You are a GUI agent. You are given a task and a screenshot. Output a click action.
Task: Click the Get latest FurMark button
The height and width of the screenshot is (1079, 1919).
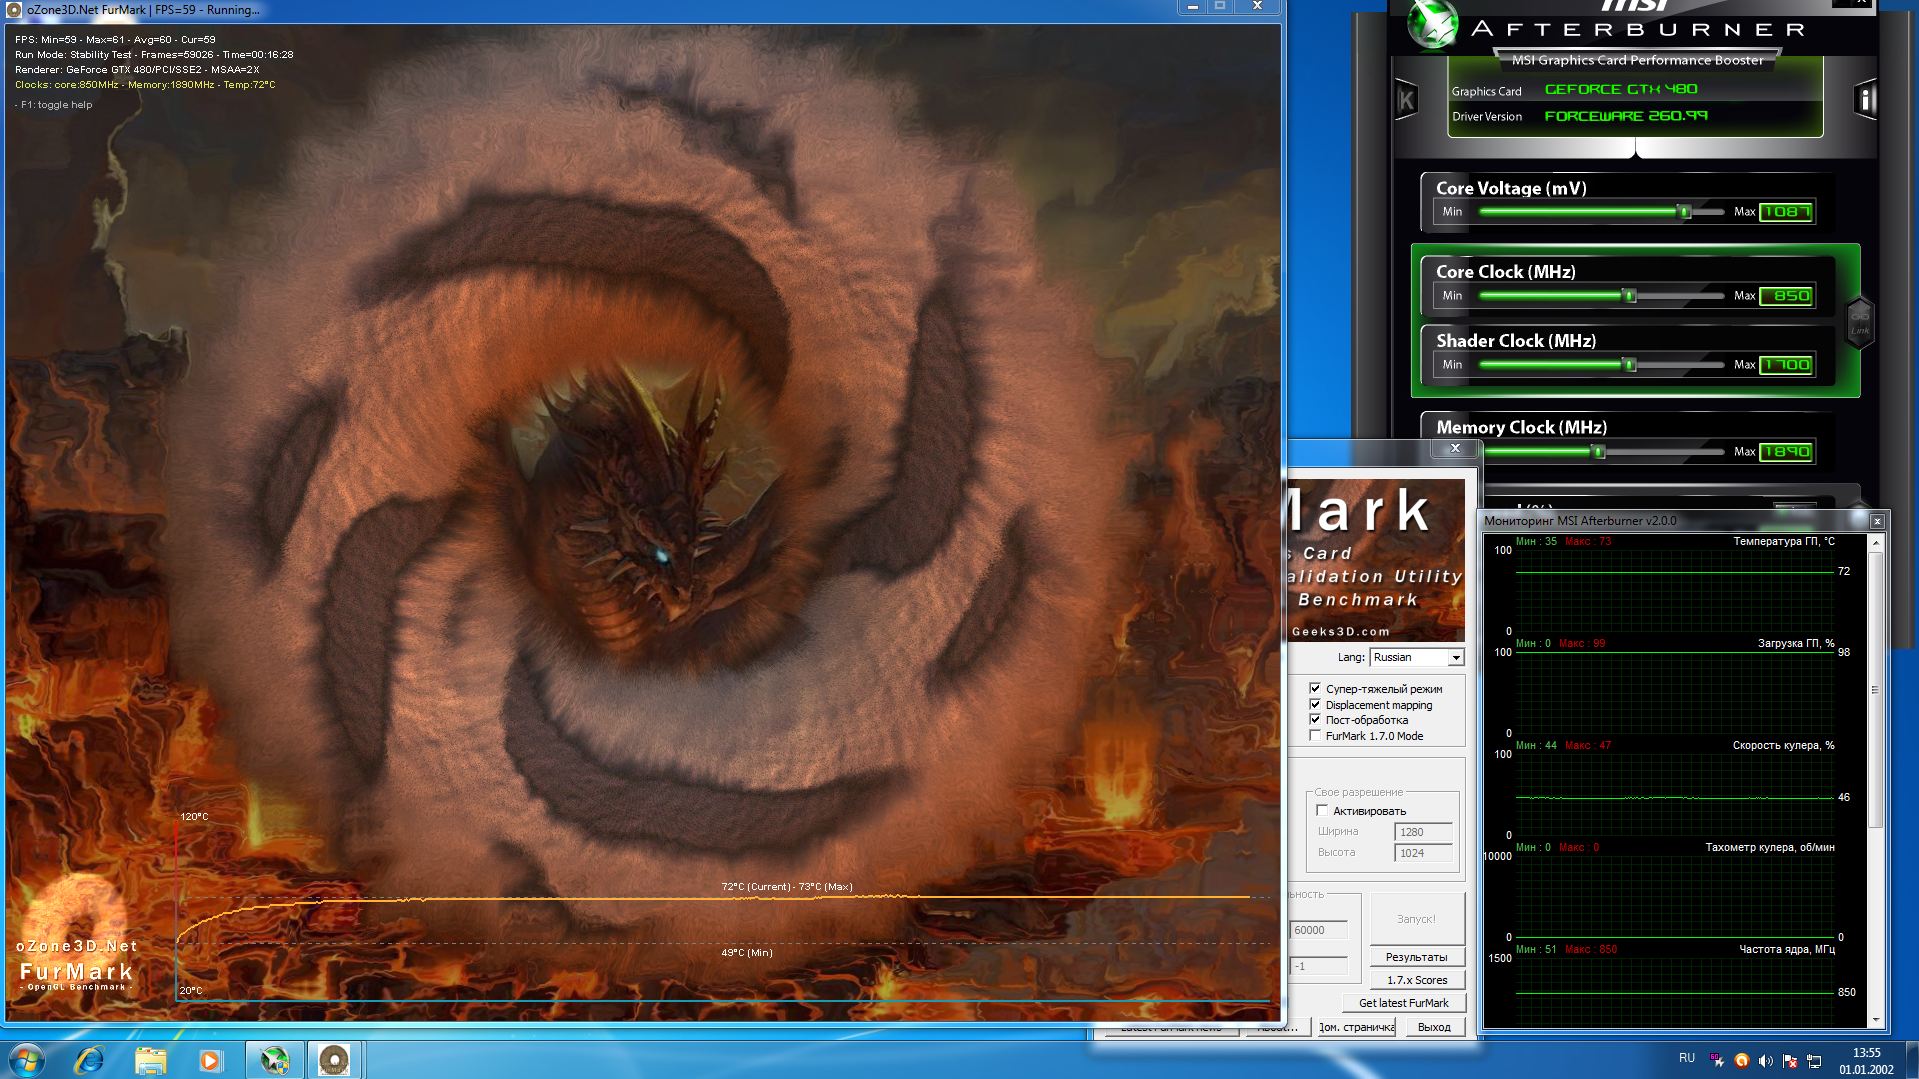(x=1404, y=1003)
